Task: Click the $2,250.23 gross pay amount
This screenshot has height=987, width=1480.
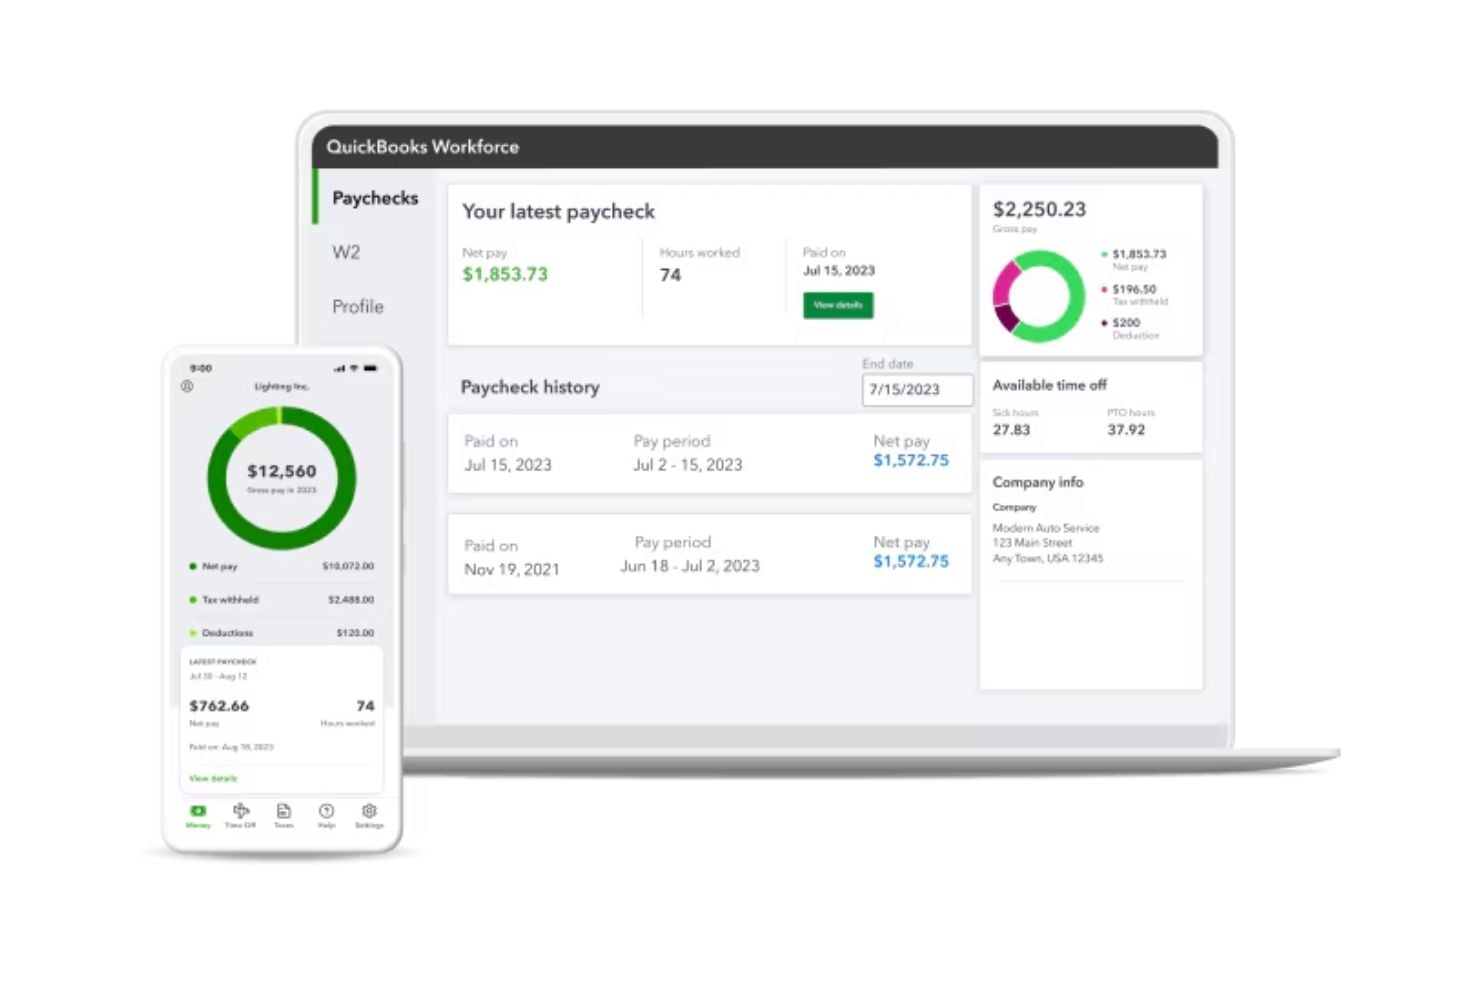Action: [1039, 209]
